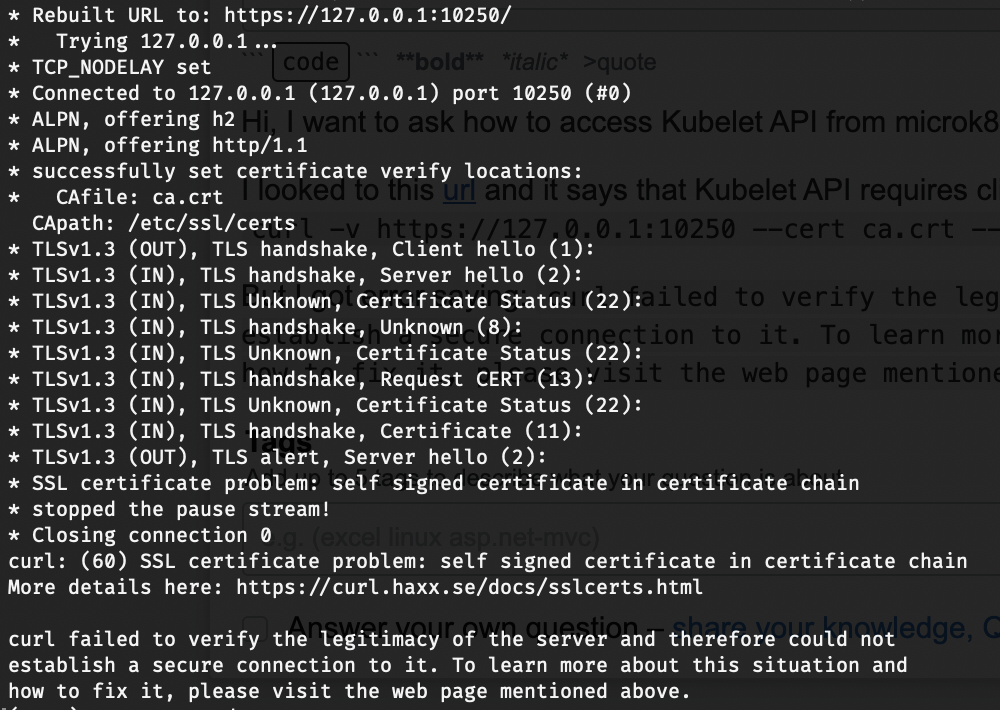Click the 'TCP_NODELAY set' terminal line
Viewport: 1000px width, 710px height.
coord(109,67)
